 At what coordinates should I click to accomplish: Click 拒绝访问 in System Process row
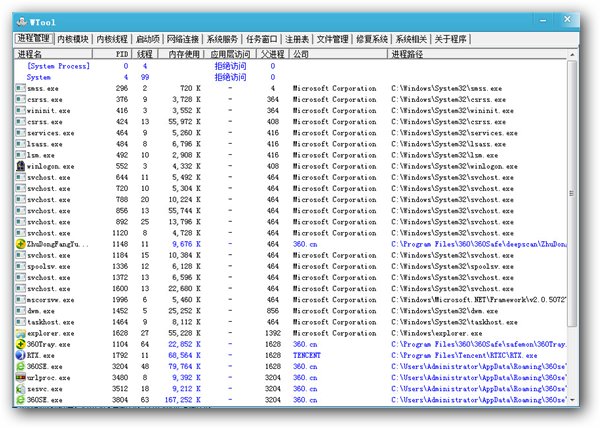[230, 66]
